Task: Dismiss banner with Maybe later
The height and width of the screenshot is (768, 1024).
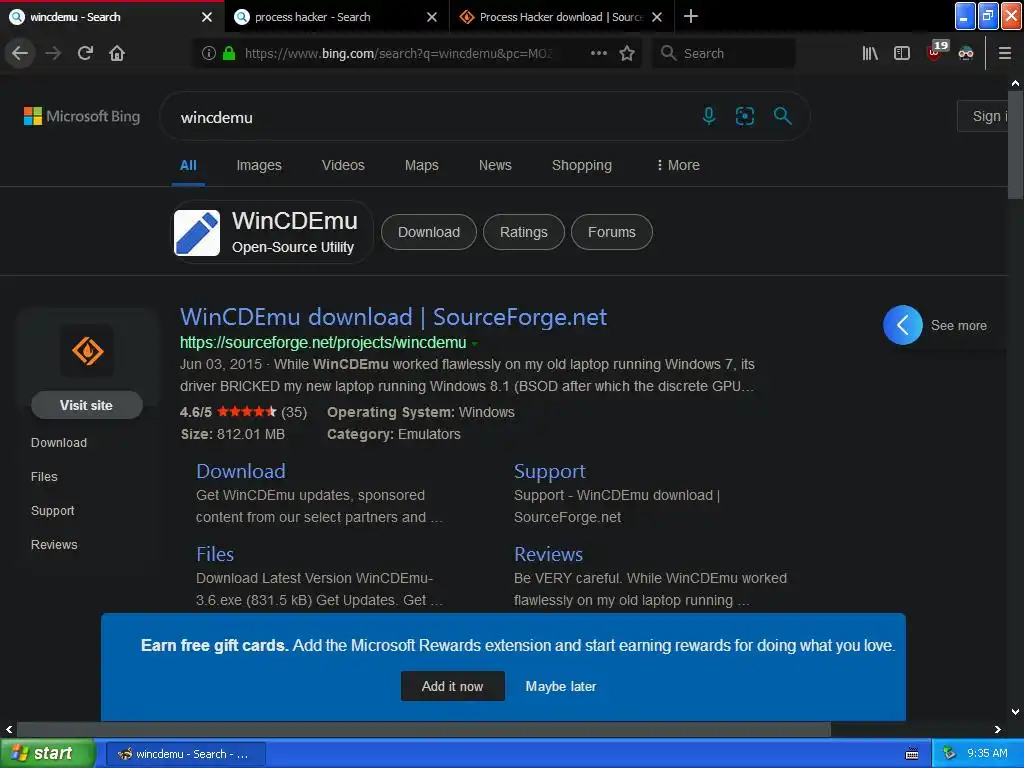Action: tap(560, 686)
